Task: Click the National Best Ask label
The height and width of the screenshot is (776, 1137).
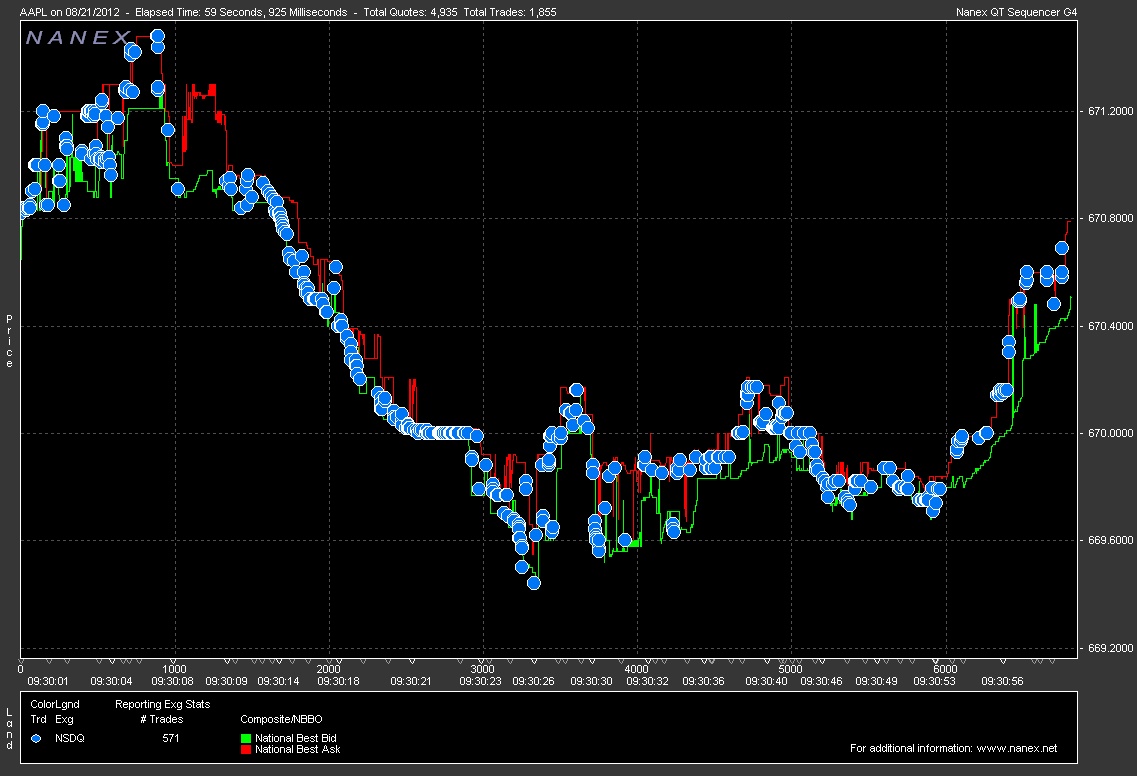Action: (297, 749)
